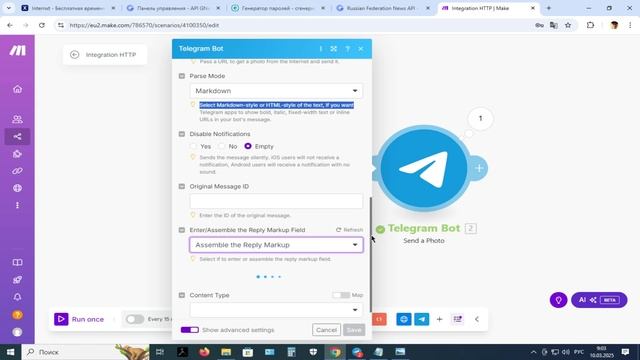This screenshot has width=640, height=360.
Task: Toggle Show advanced settings switch
Action: tap(190, 330)
